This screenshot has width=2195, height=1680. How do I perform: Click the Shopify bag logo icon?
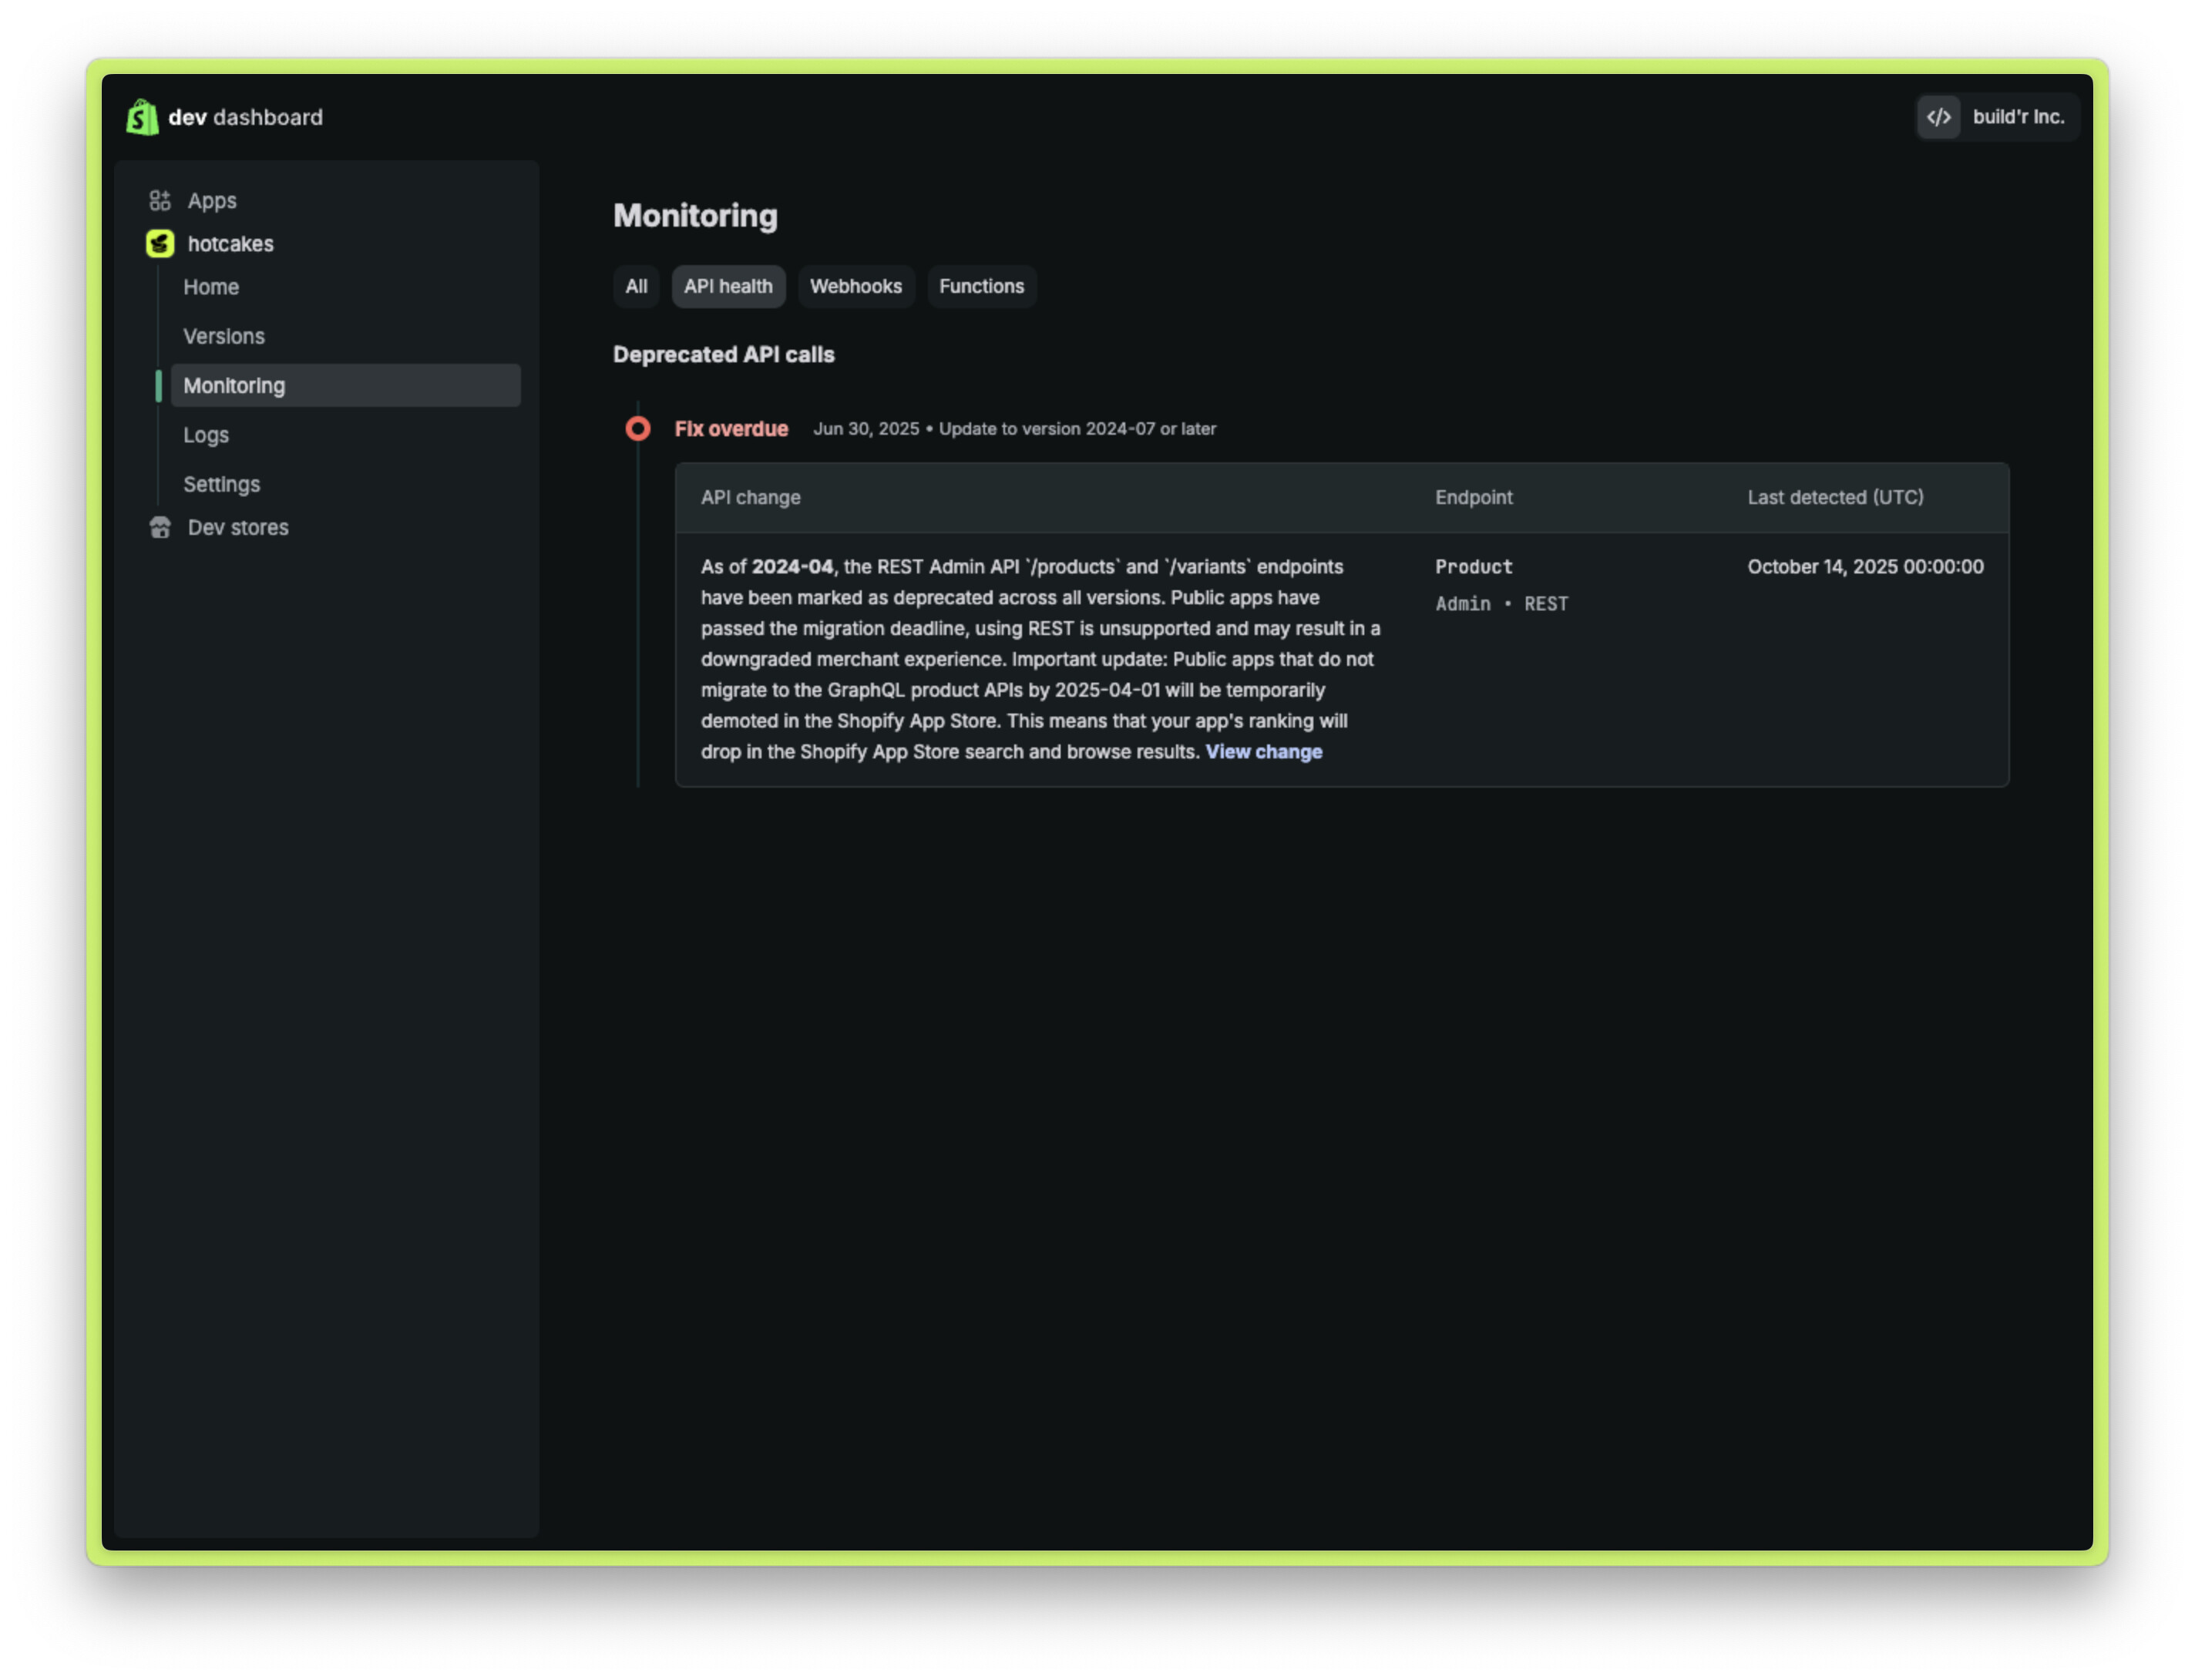coord(142,117)
